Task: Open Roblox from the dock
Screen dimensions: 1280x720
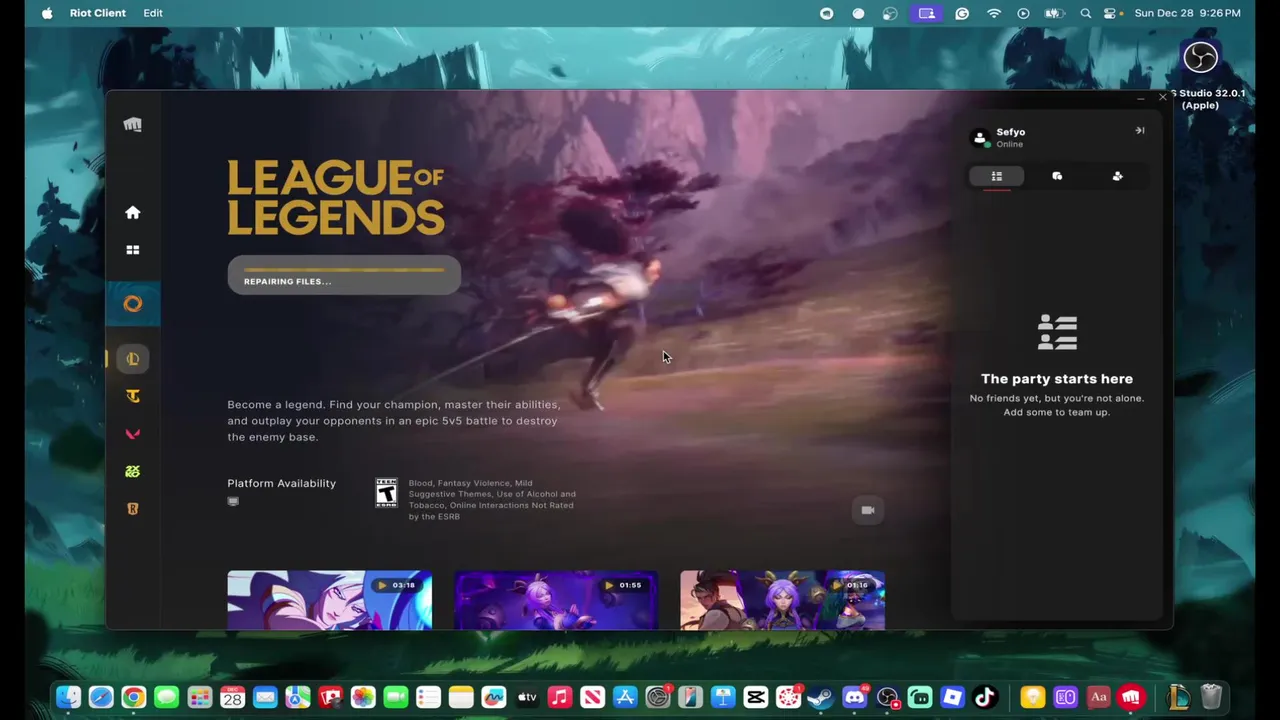Action: tap(952, 697)
